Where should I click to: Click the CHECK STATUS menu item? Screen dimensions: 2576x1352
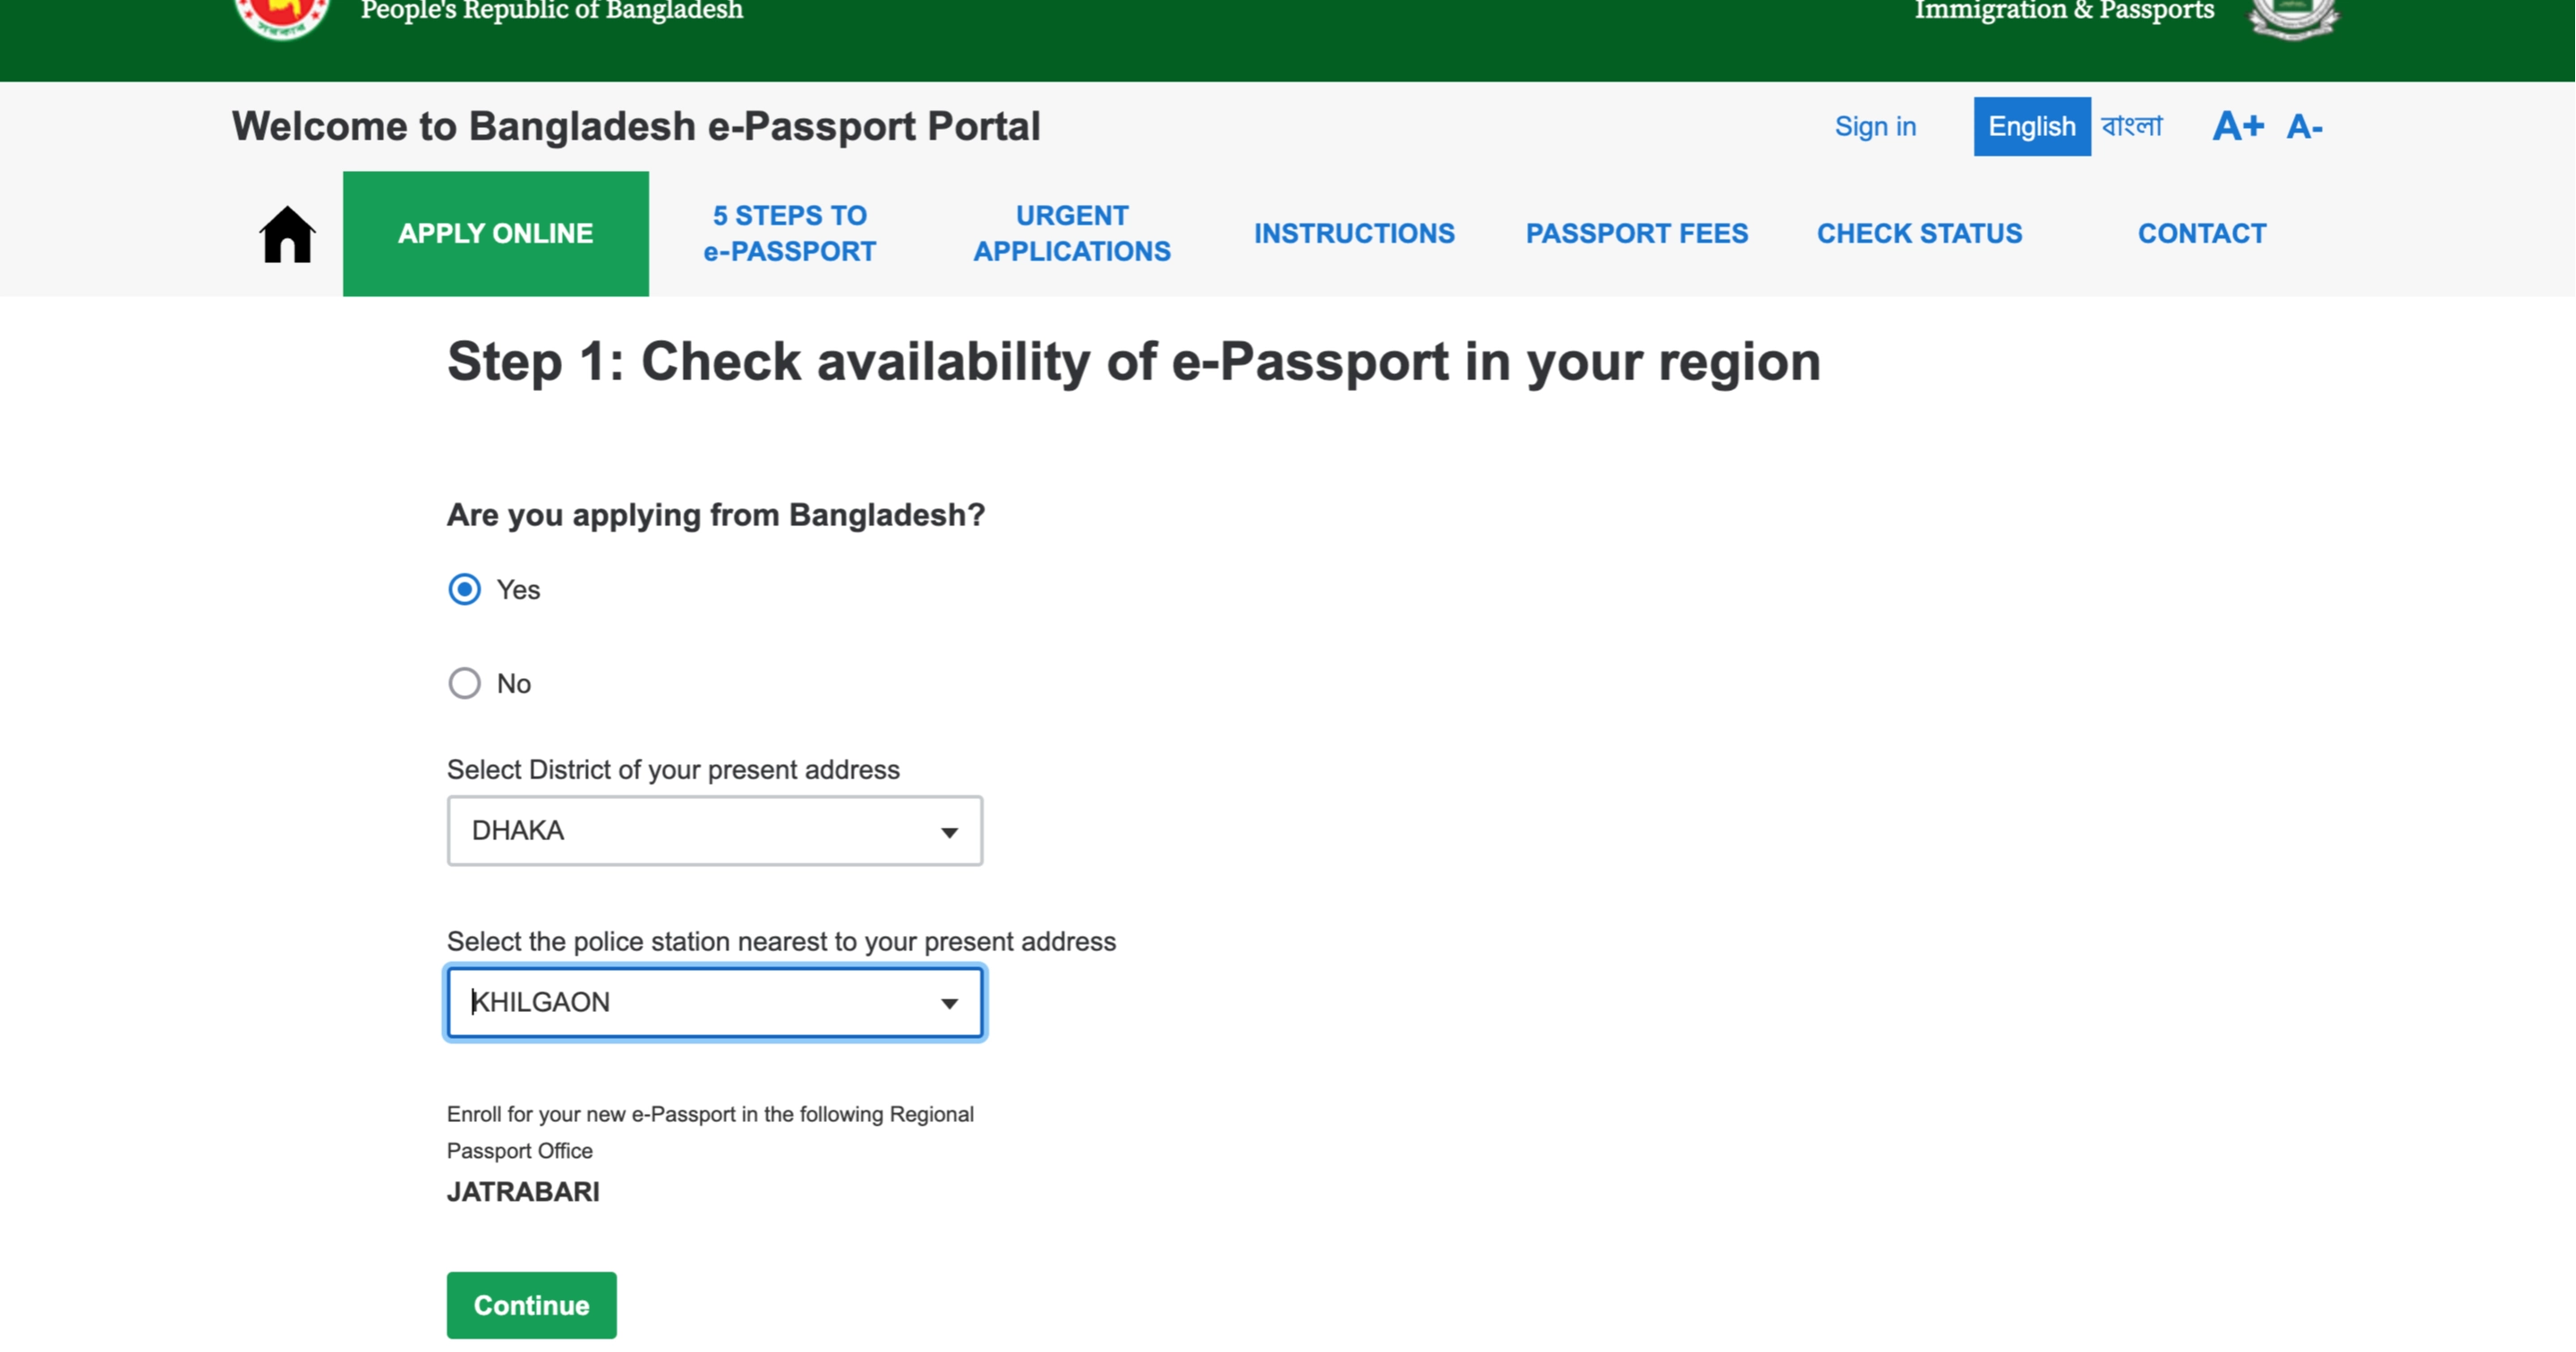(1920, 232)
